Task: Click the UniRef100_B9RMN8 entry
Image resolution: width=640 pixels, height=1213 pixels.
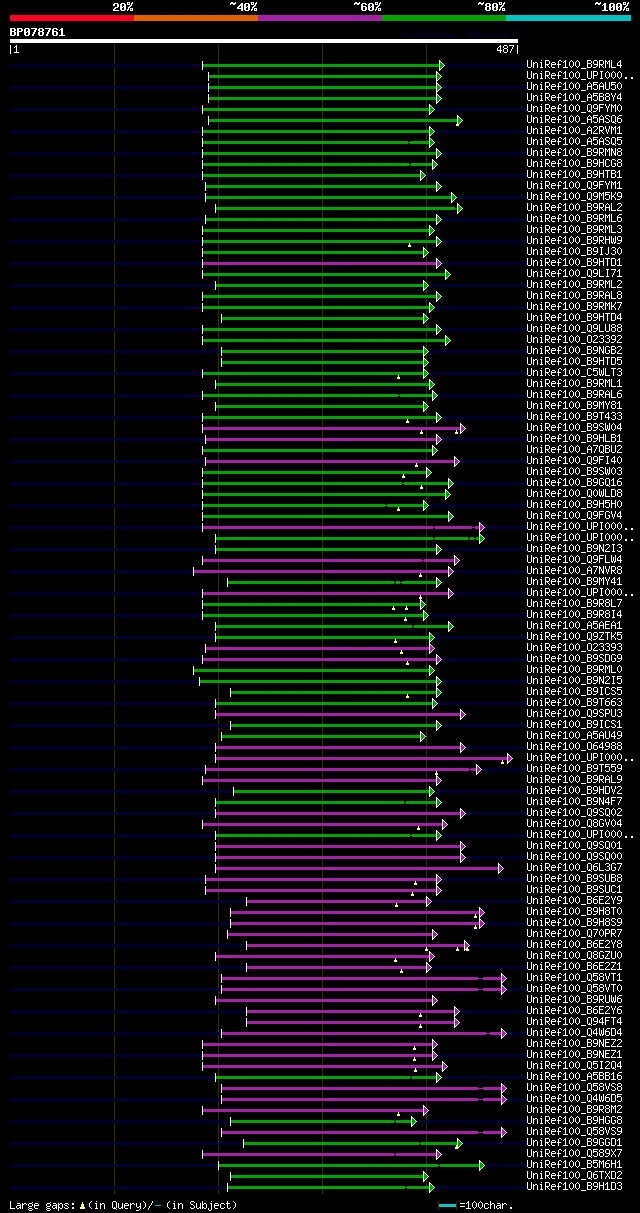Action: click(x=574, y=153)
